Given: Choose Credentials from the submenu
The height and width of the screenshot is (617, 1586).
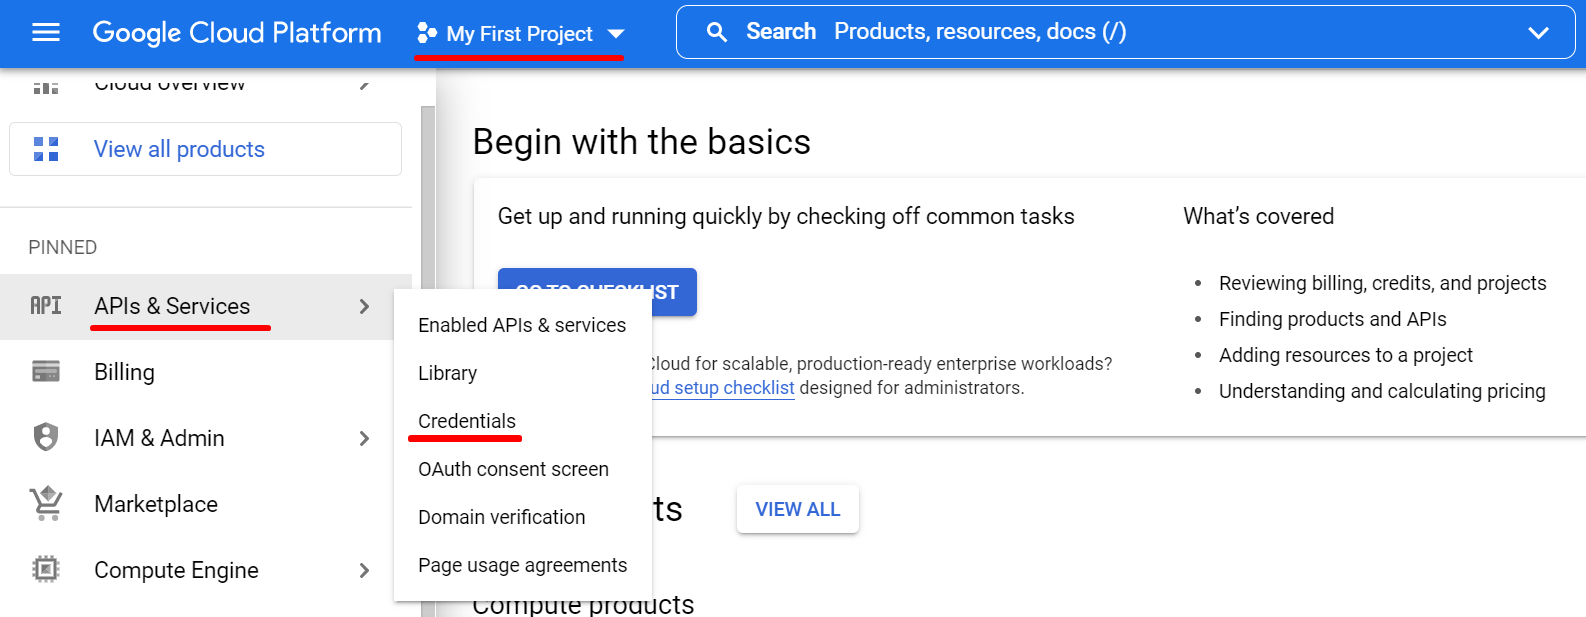Looking at the screenshot, I should 522,421.
